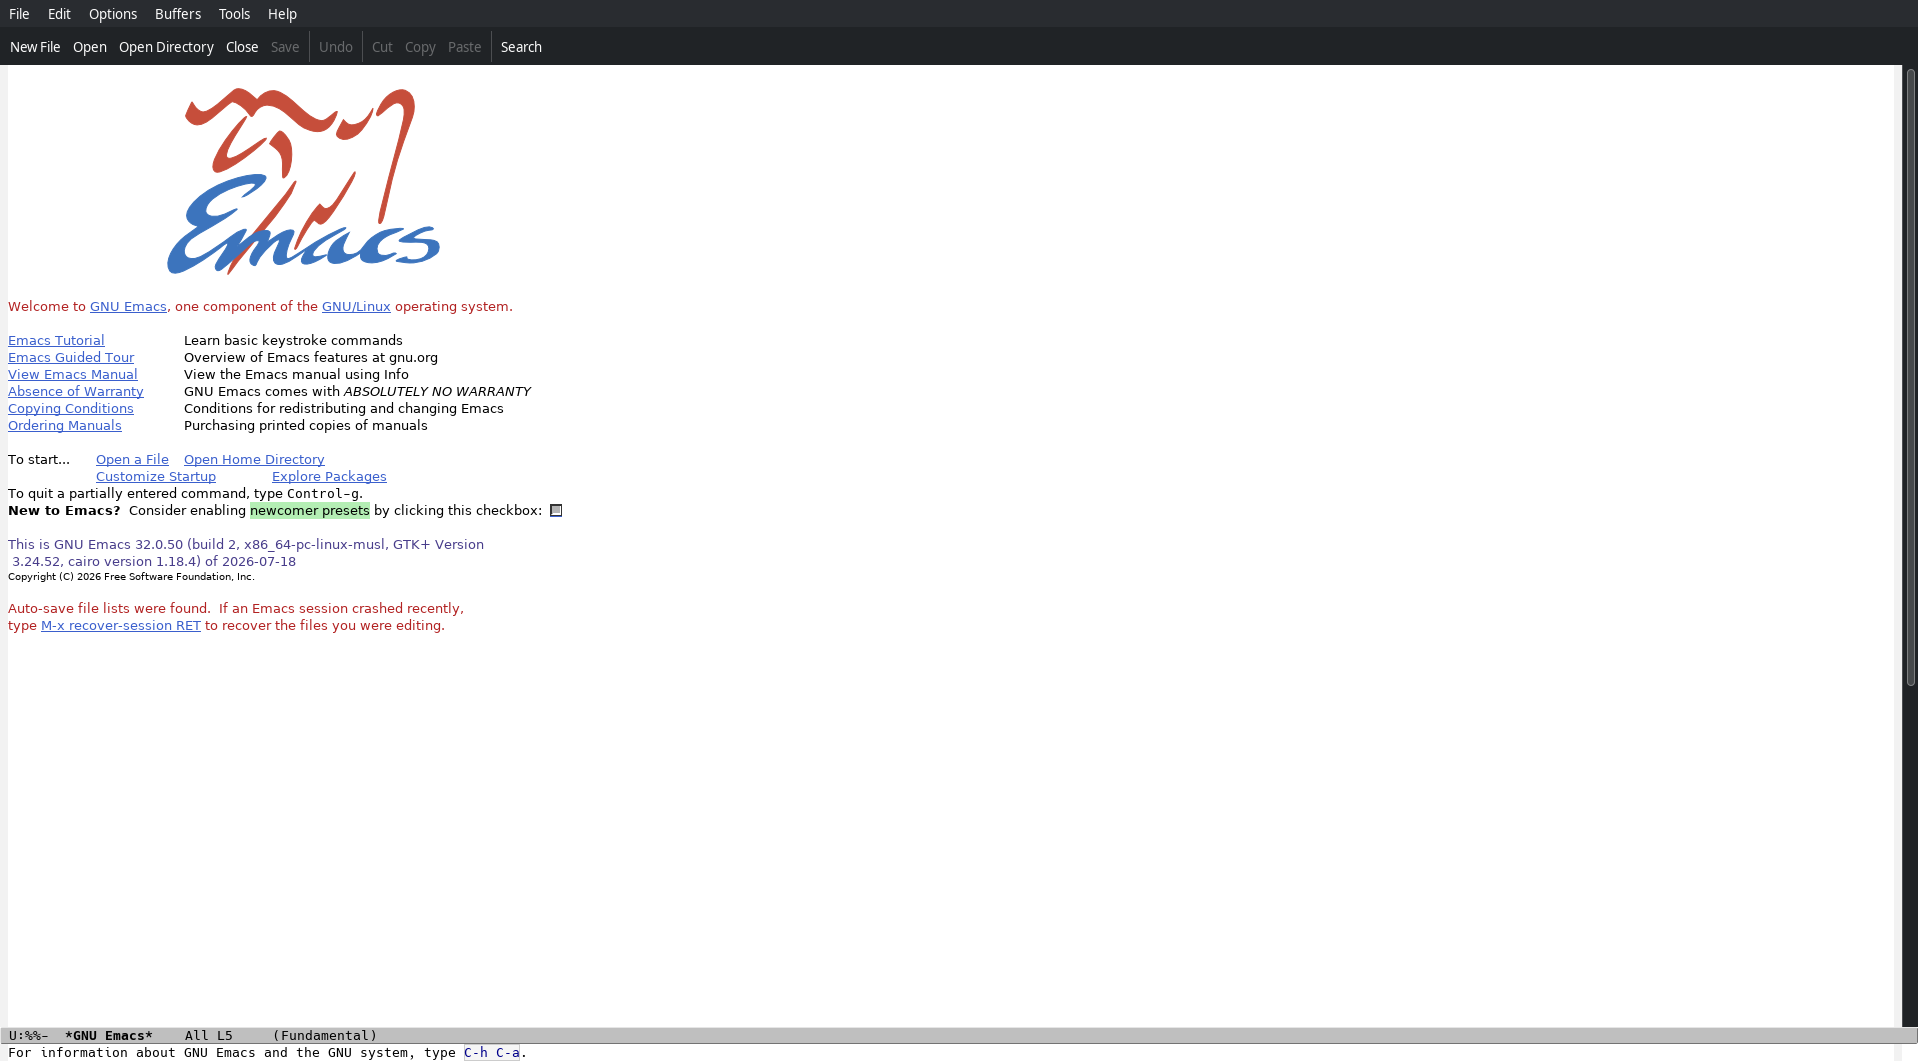Click the Close toolbar button
The height and width of the screenshot is (1061, 1918).
coord(242,47)
